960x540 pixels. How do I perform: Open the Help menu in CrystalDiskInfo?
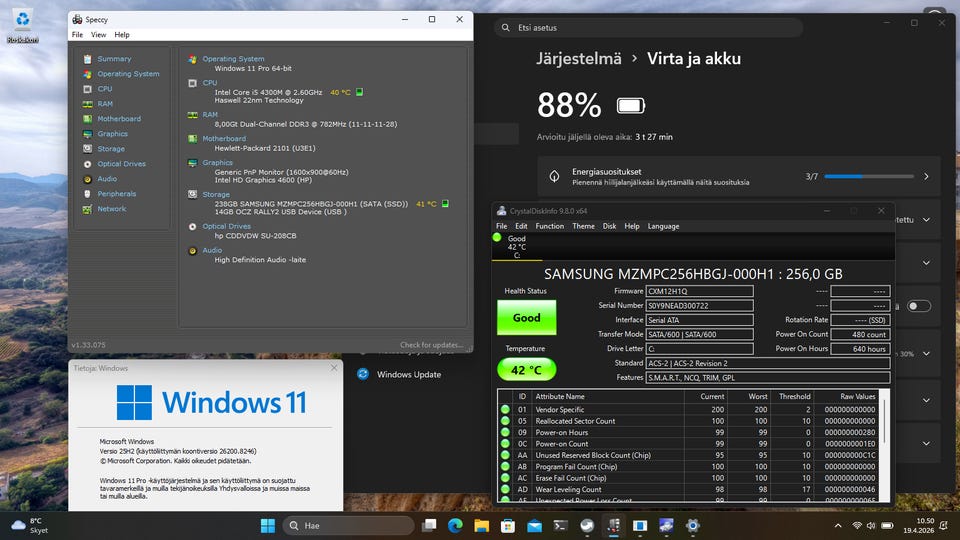632,226
